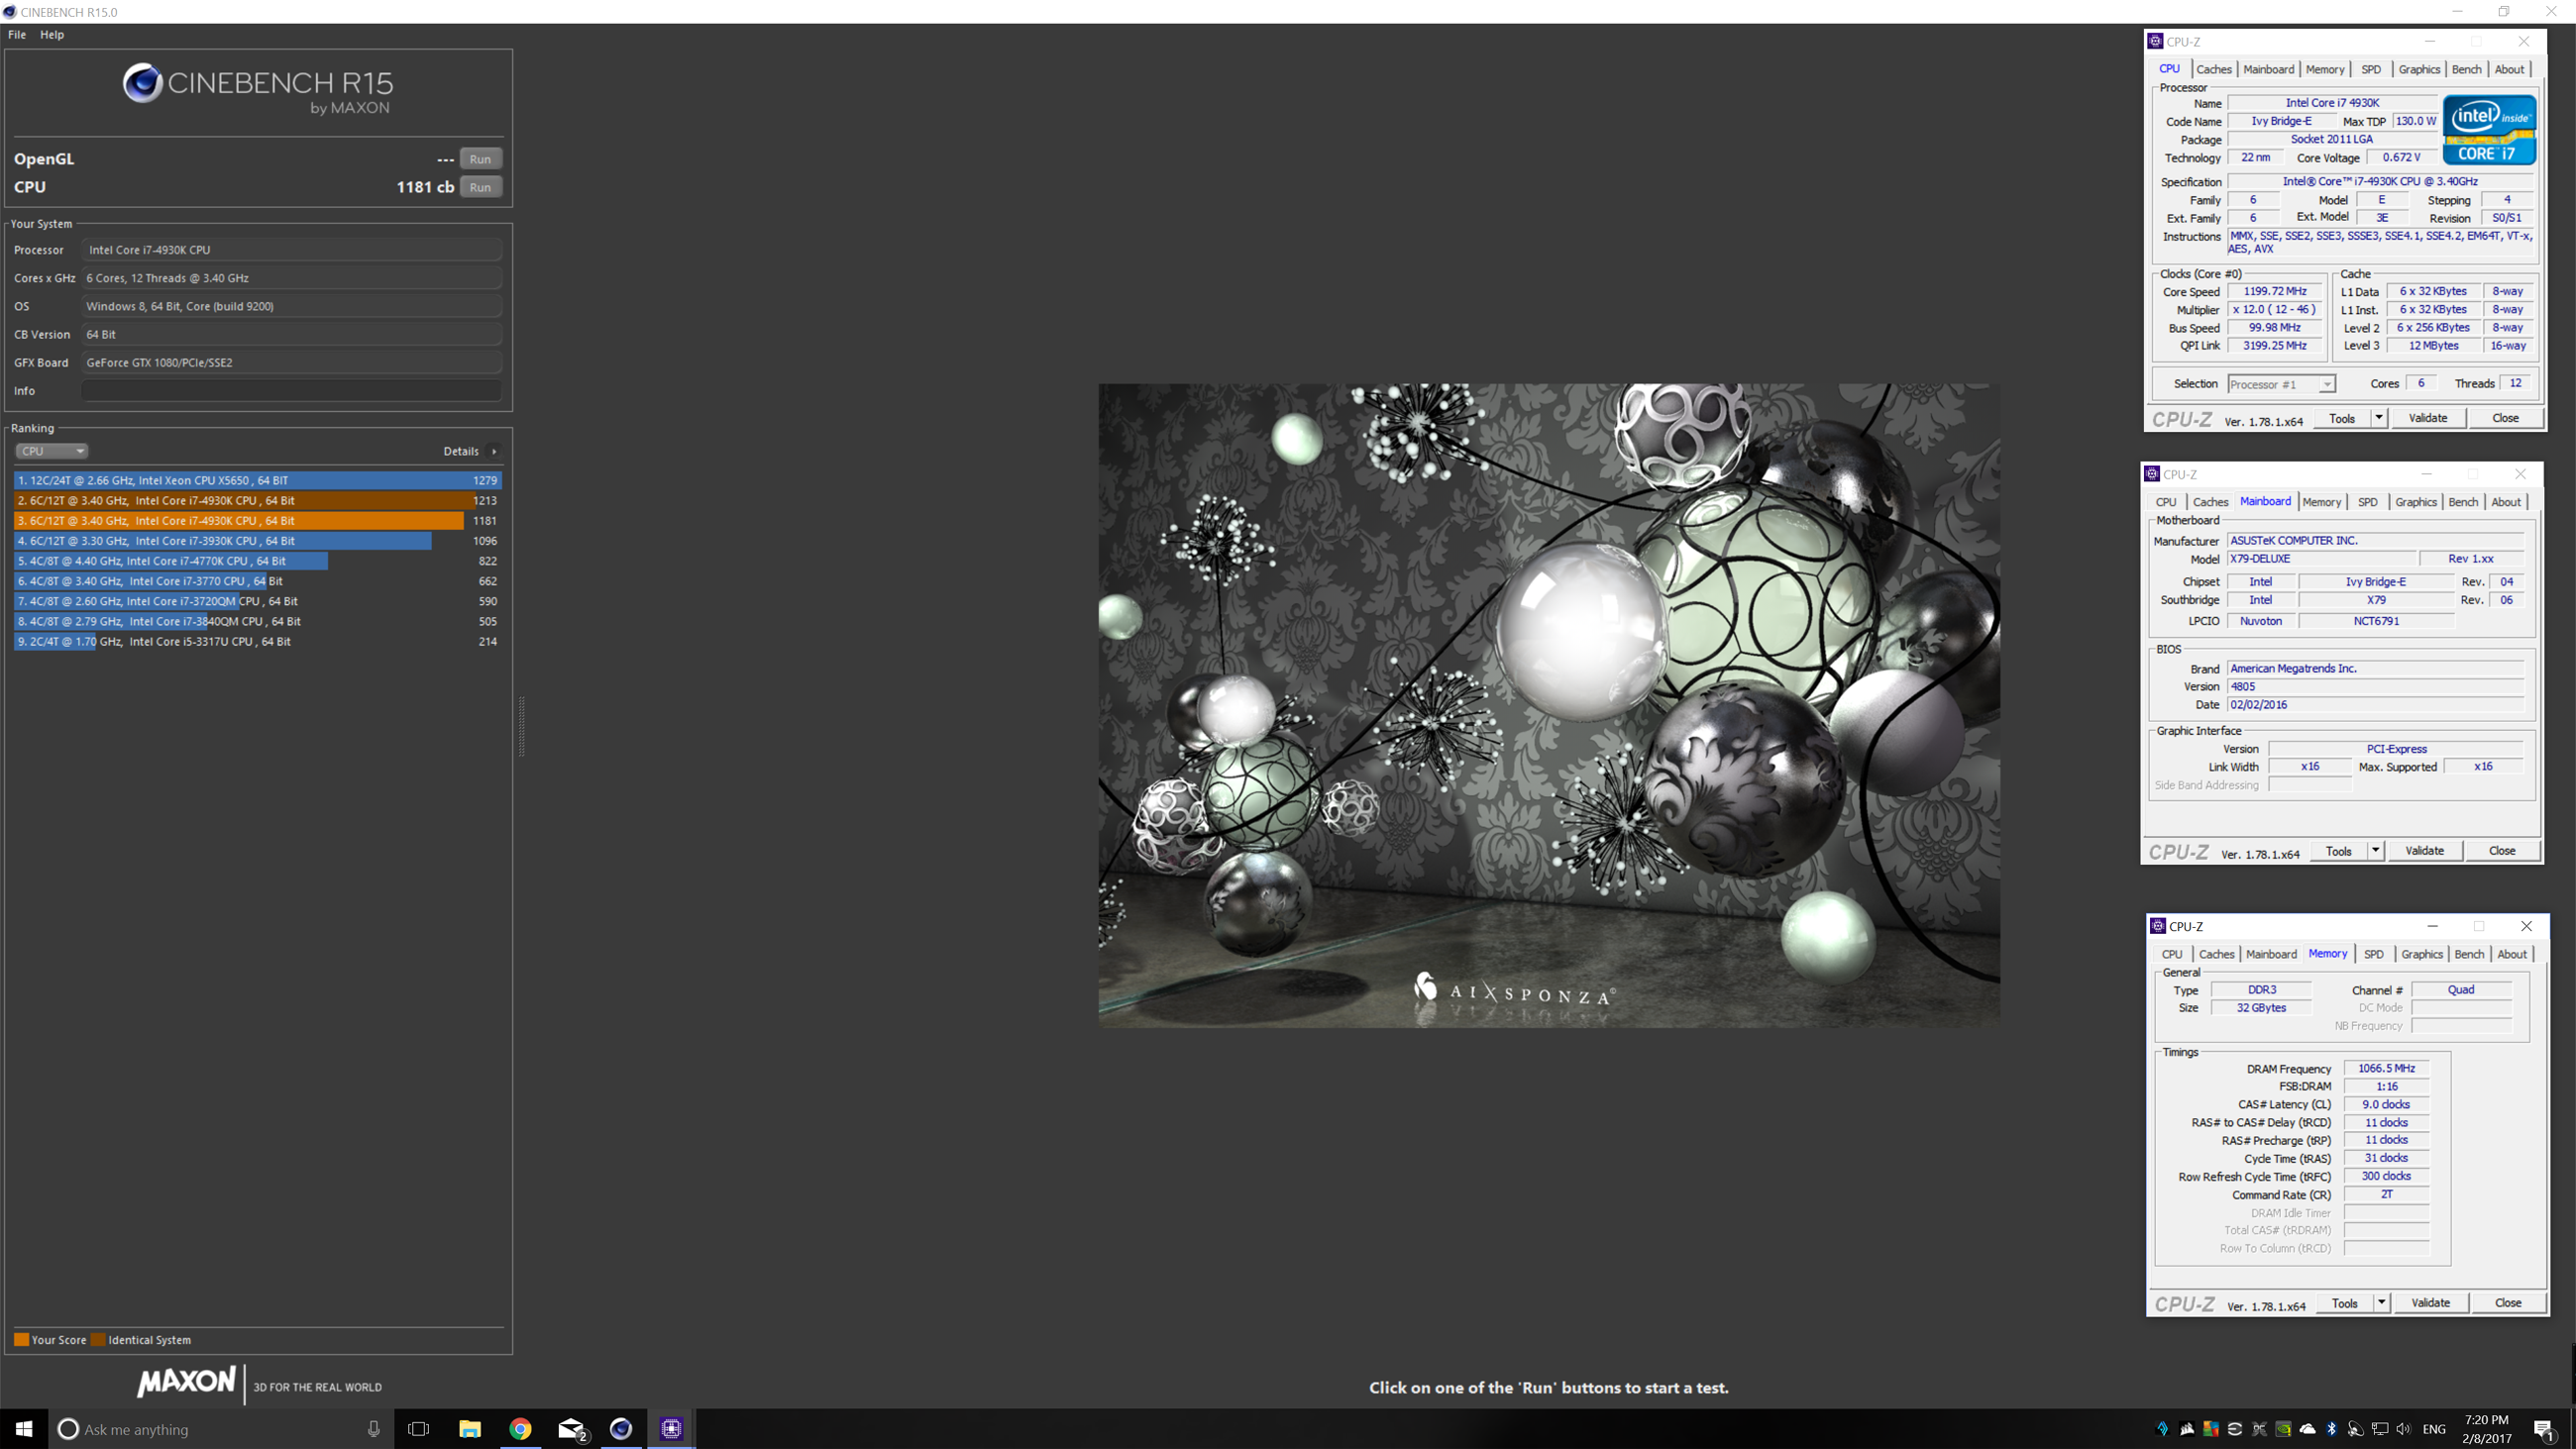Click the network connection tray icon
2576x1449 pixels.
(x=2380, y=1430)
